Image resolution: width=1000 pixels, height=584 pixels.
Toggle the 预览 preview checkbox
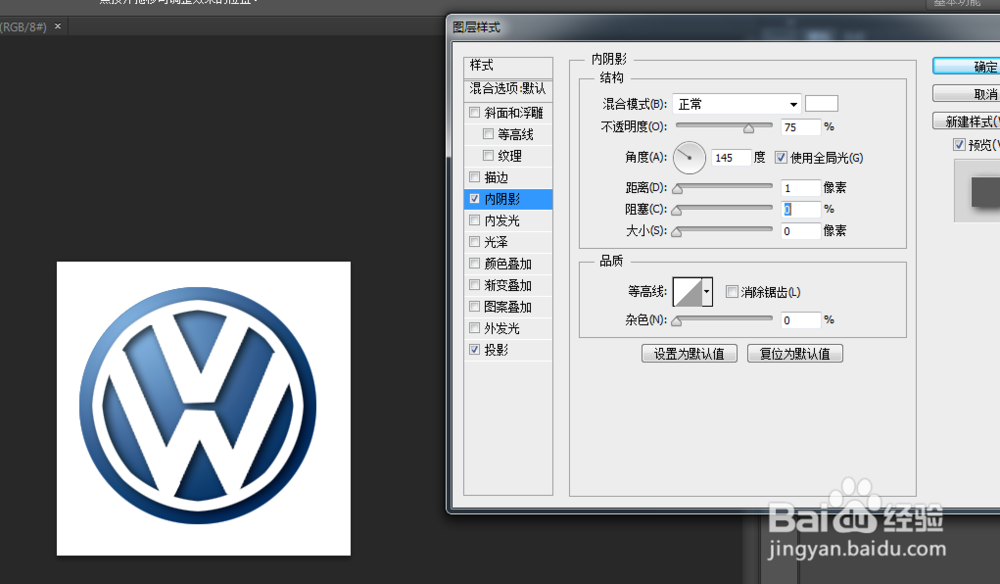[959, 145]
